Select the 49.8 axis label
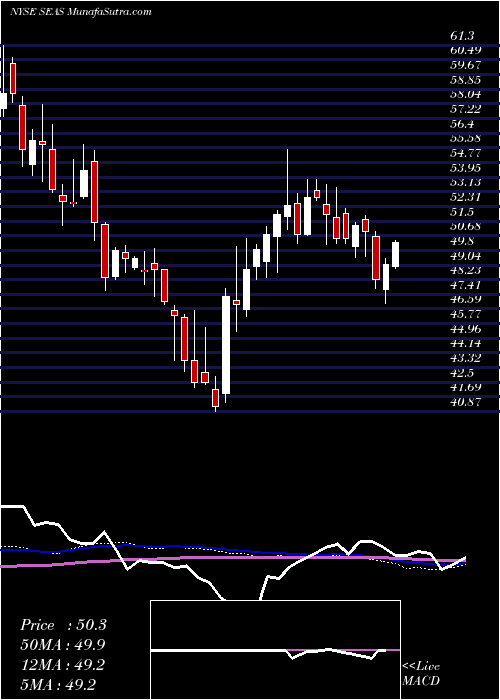Image resolution: width=500 pixels, height=700 pixels. [462, 242]
